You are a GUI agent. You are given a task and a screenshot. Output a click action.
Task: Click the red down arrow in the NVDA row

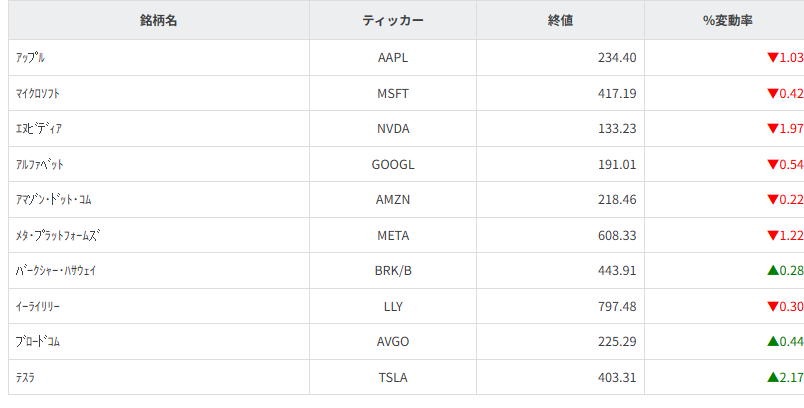coord(772,129)
